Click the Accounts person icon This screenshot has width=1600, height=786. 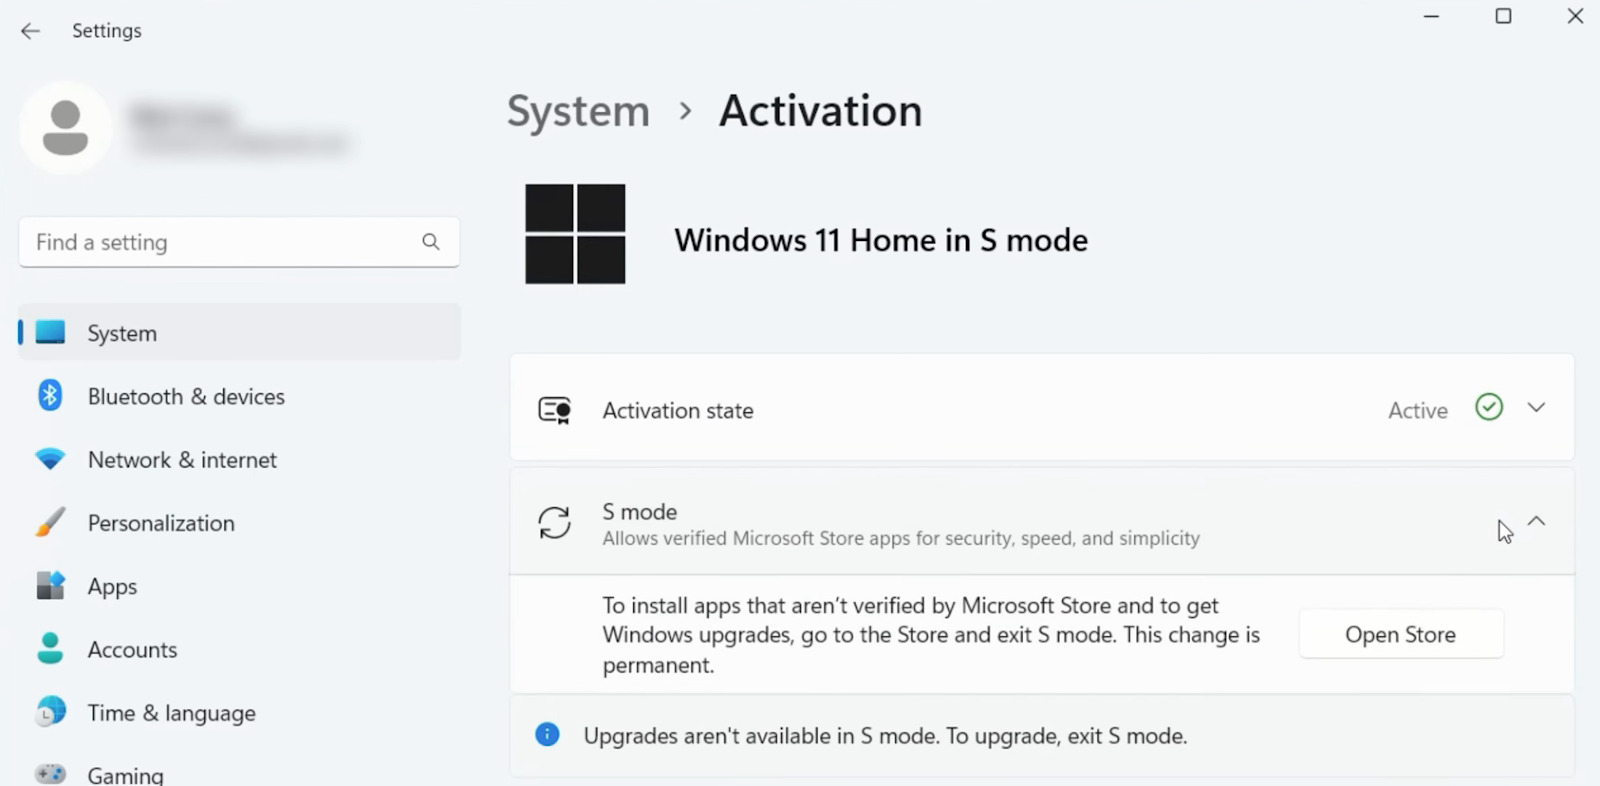click(x=50, y=649)
